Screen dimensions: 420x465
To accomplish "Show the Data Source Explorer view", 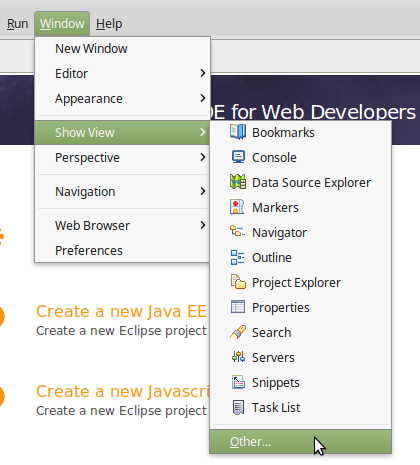I will click(300, 182).
